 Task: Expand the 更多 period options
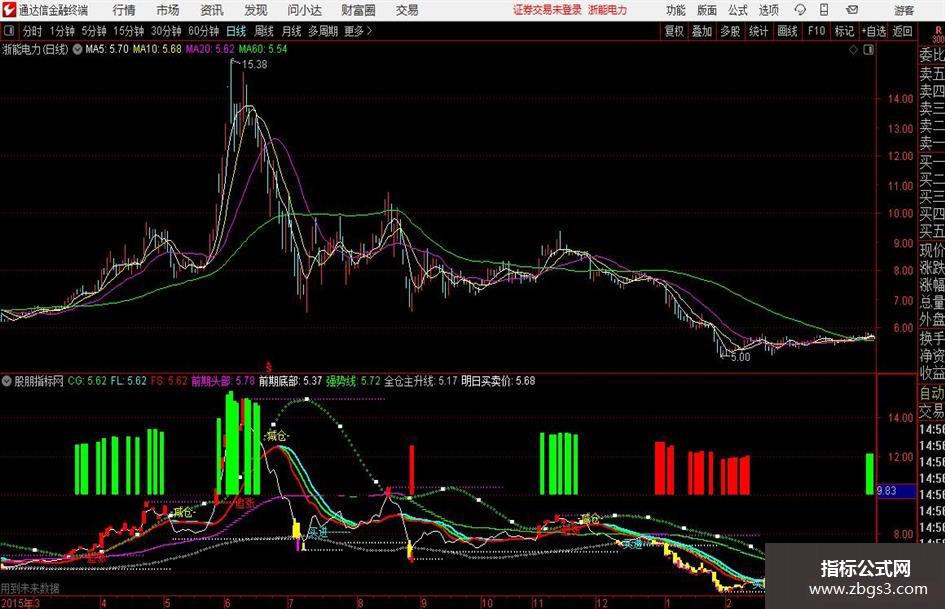tap(359, 31)
